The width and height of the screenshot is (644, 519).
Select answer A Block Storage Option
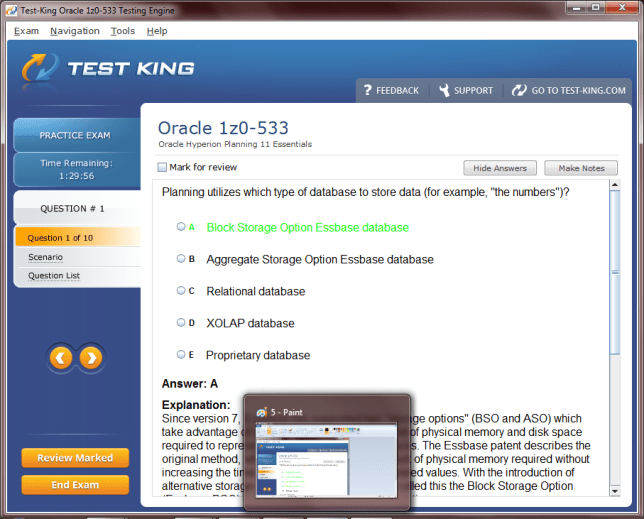coord(181,227)
